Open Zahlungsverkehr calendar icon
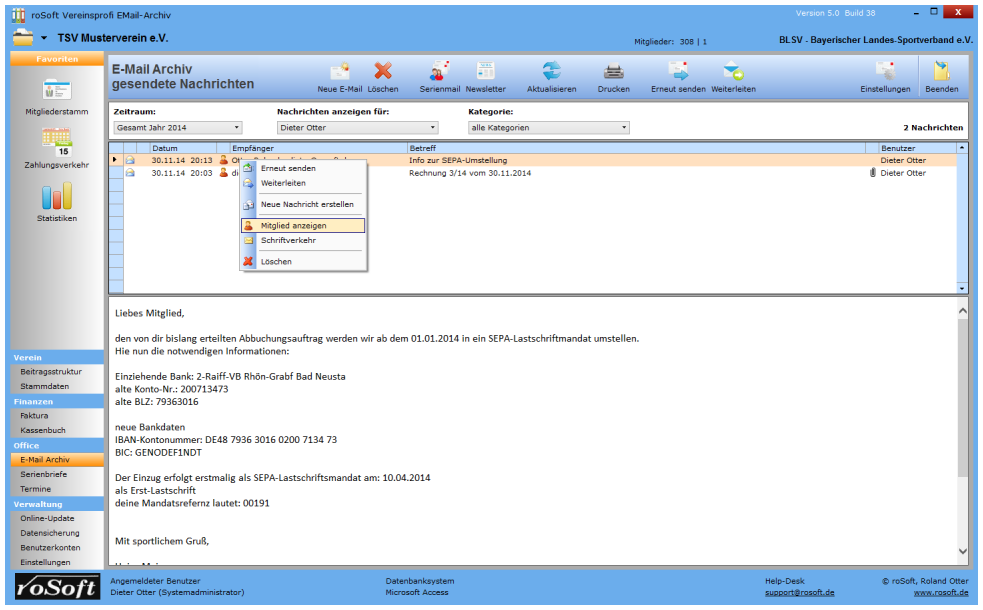The height and width of the screenshot is (610, 983). [x=57, y=143]
